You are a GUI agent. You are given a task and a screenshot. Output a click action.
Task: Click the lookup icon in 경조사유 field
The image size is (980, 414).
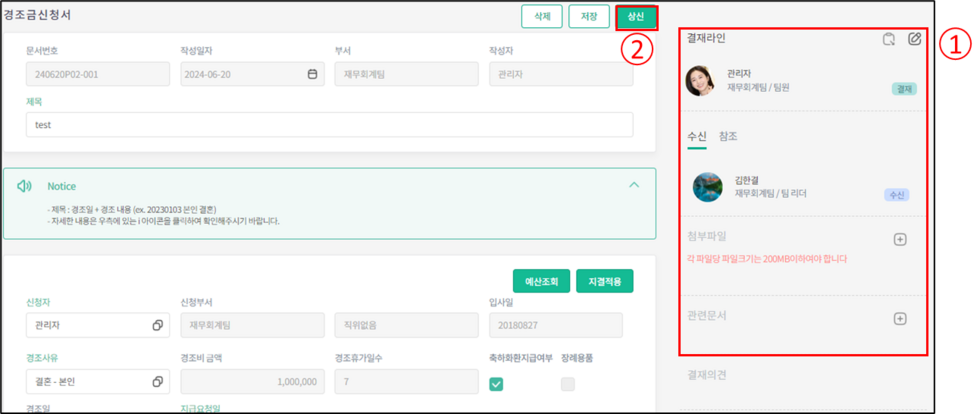point(157,382)
